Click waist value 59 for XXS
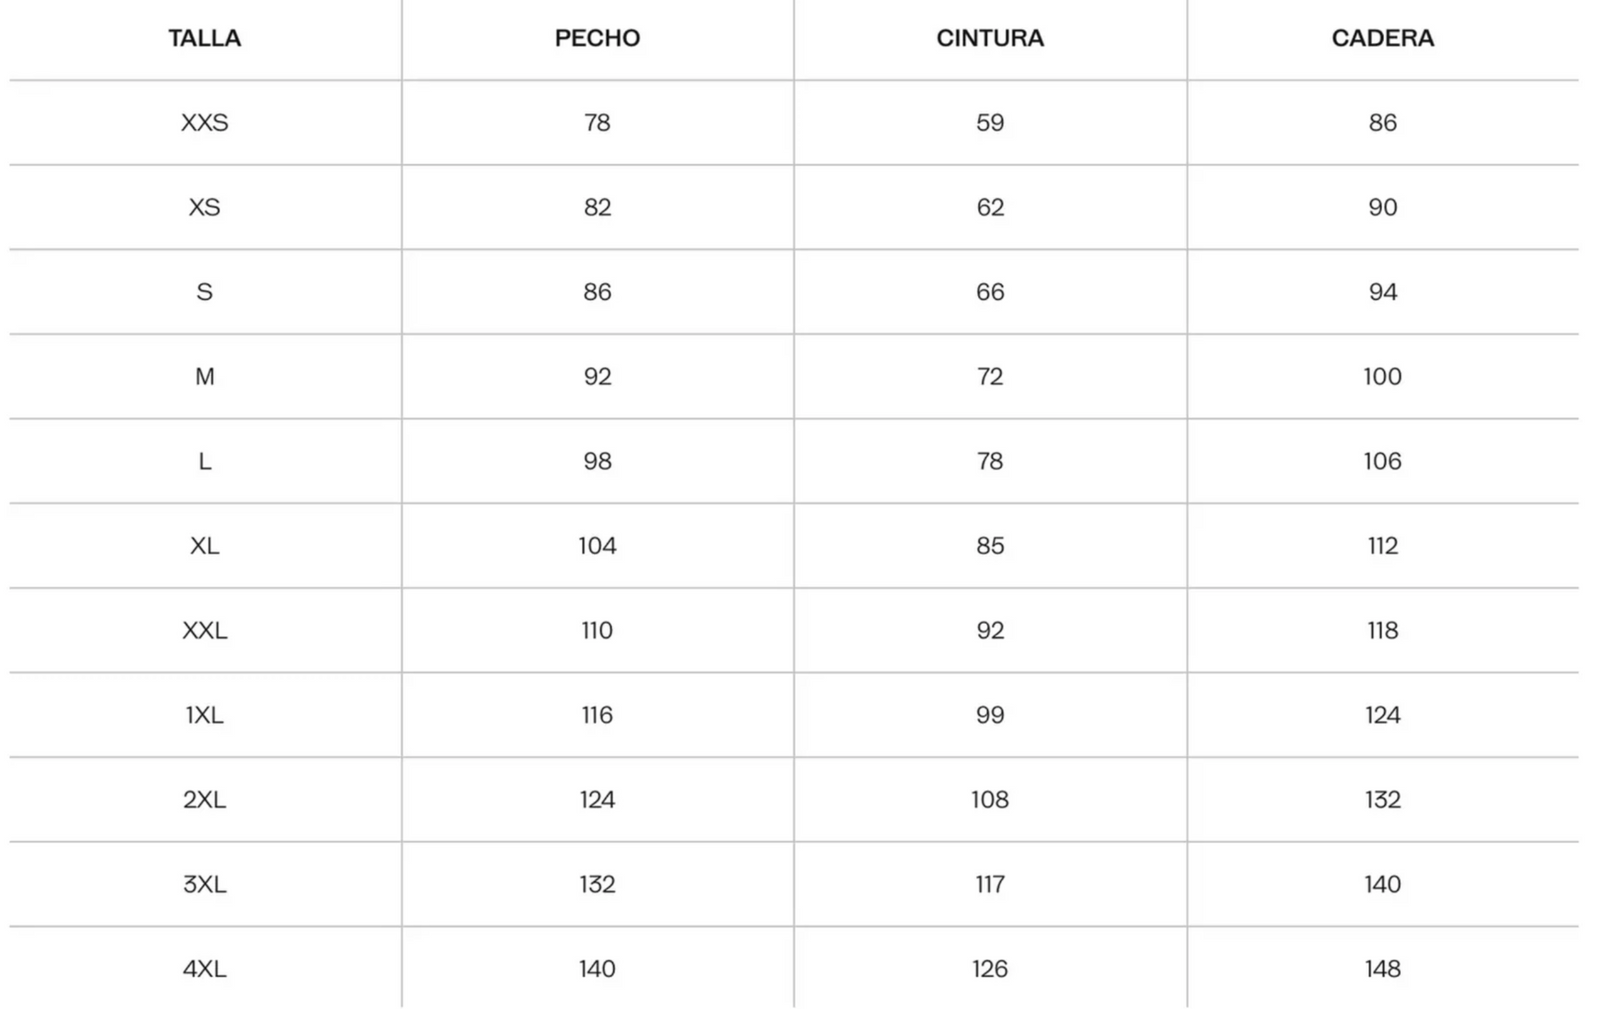 (990, 123)
